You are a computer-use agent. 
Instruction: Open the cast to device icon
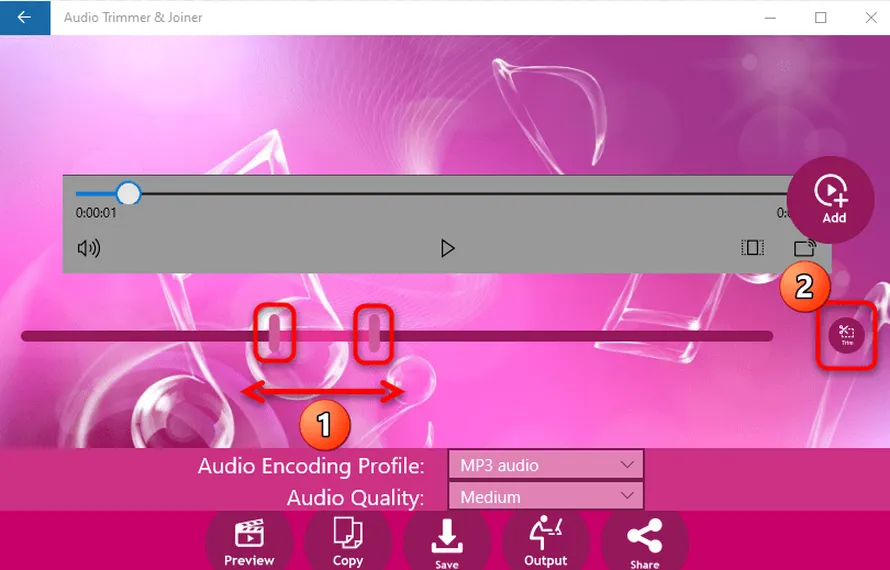pyautogui.click(x=804, y=248)
